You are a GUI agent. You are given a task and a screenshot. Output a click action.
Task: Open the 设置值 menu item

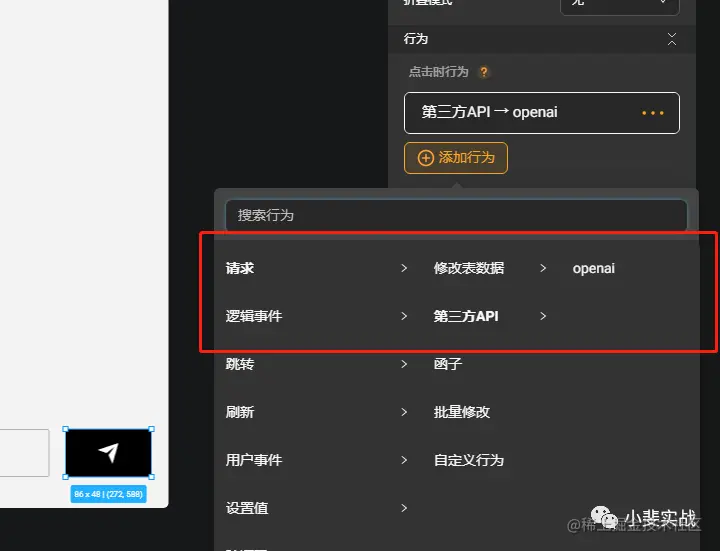[x=247, y=508]
